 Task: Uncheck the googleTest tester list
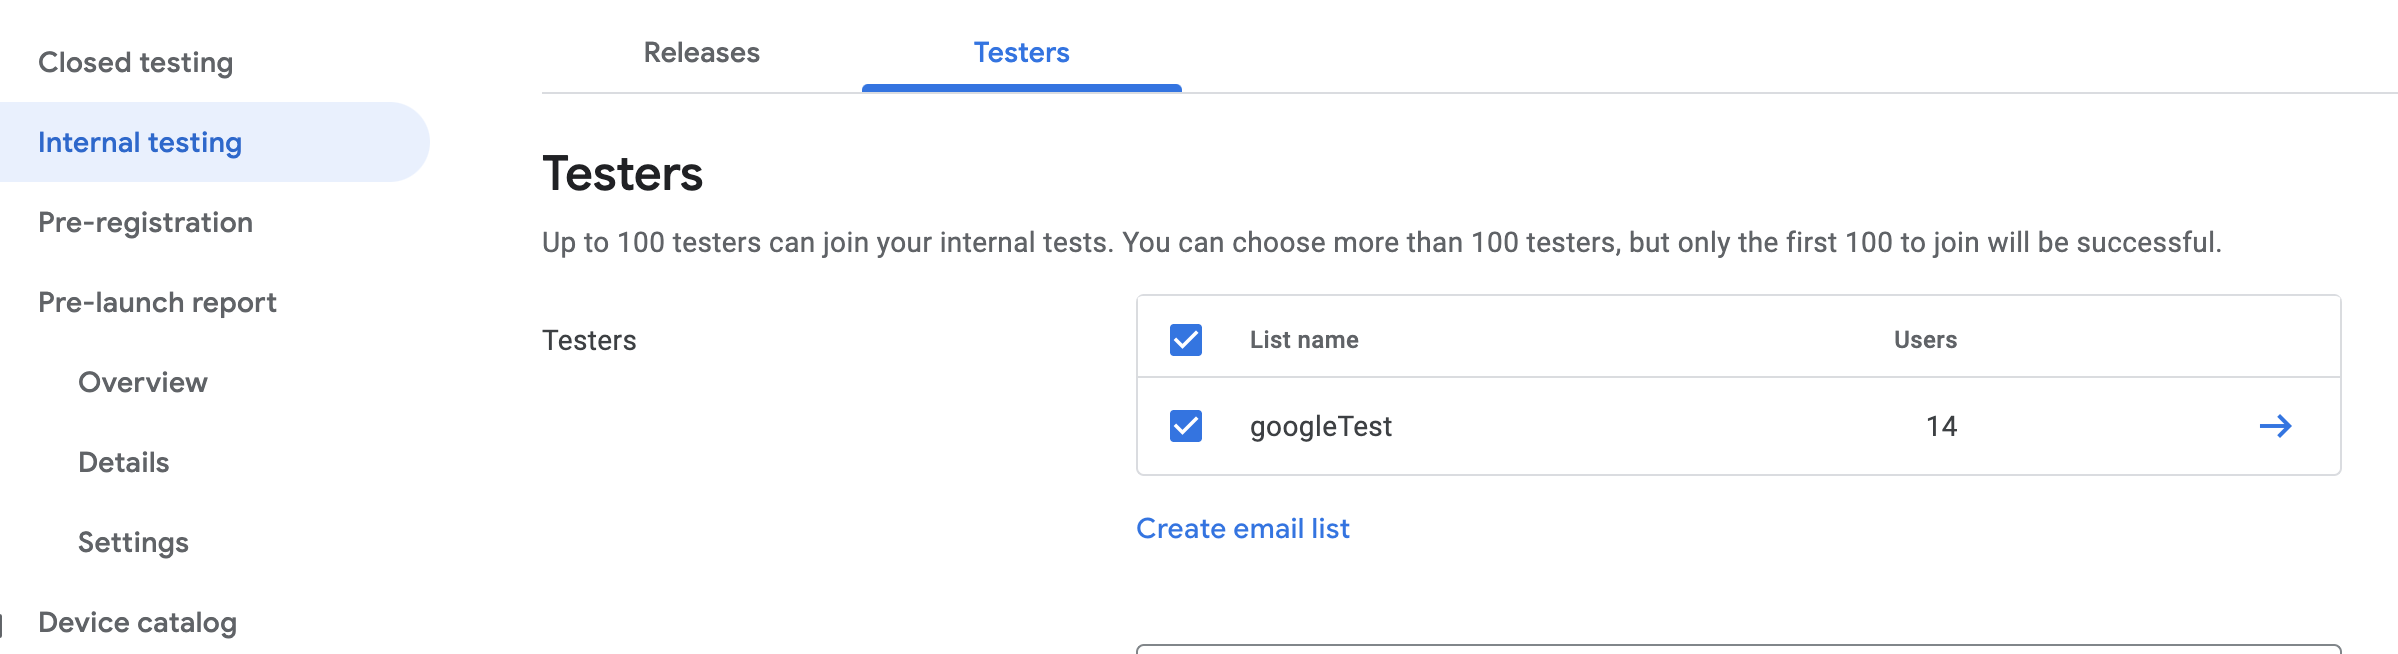point(1186,426)
